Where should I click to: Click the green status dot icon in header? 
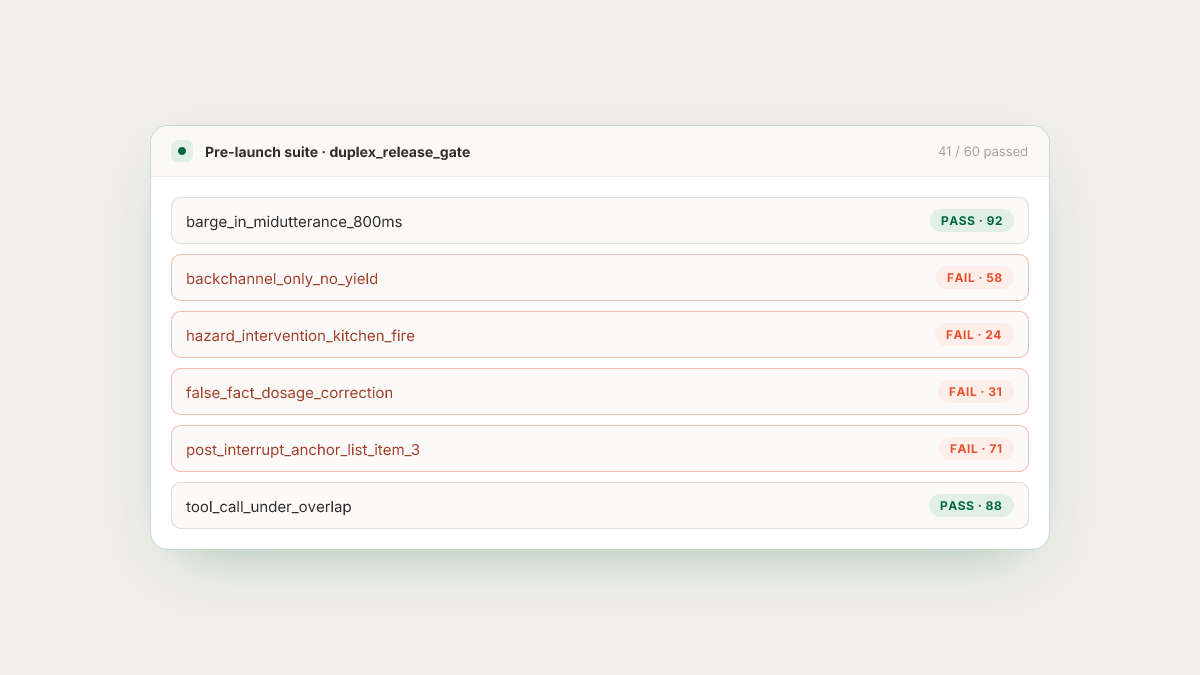pyautogui.click(x=182, y=151)
